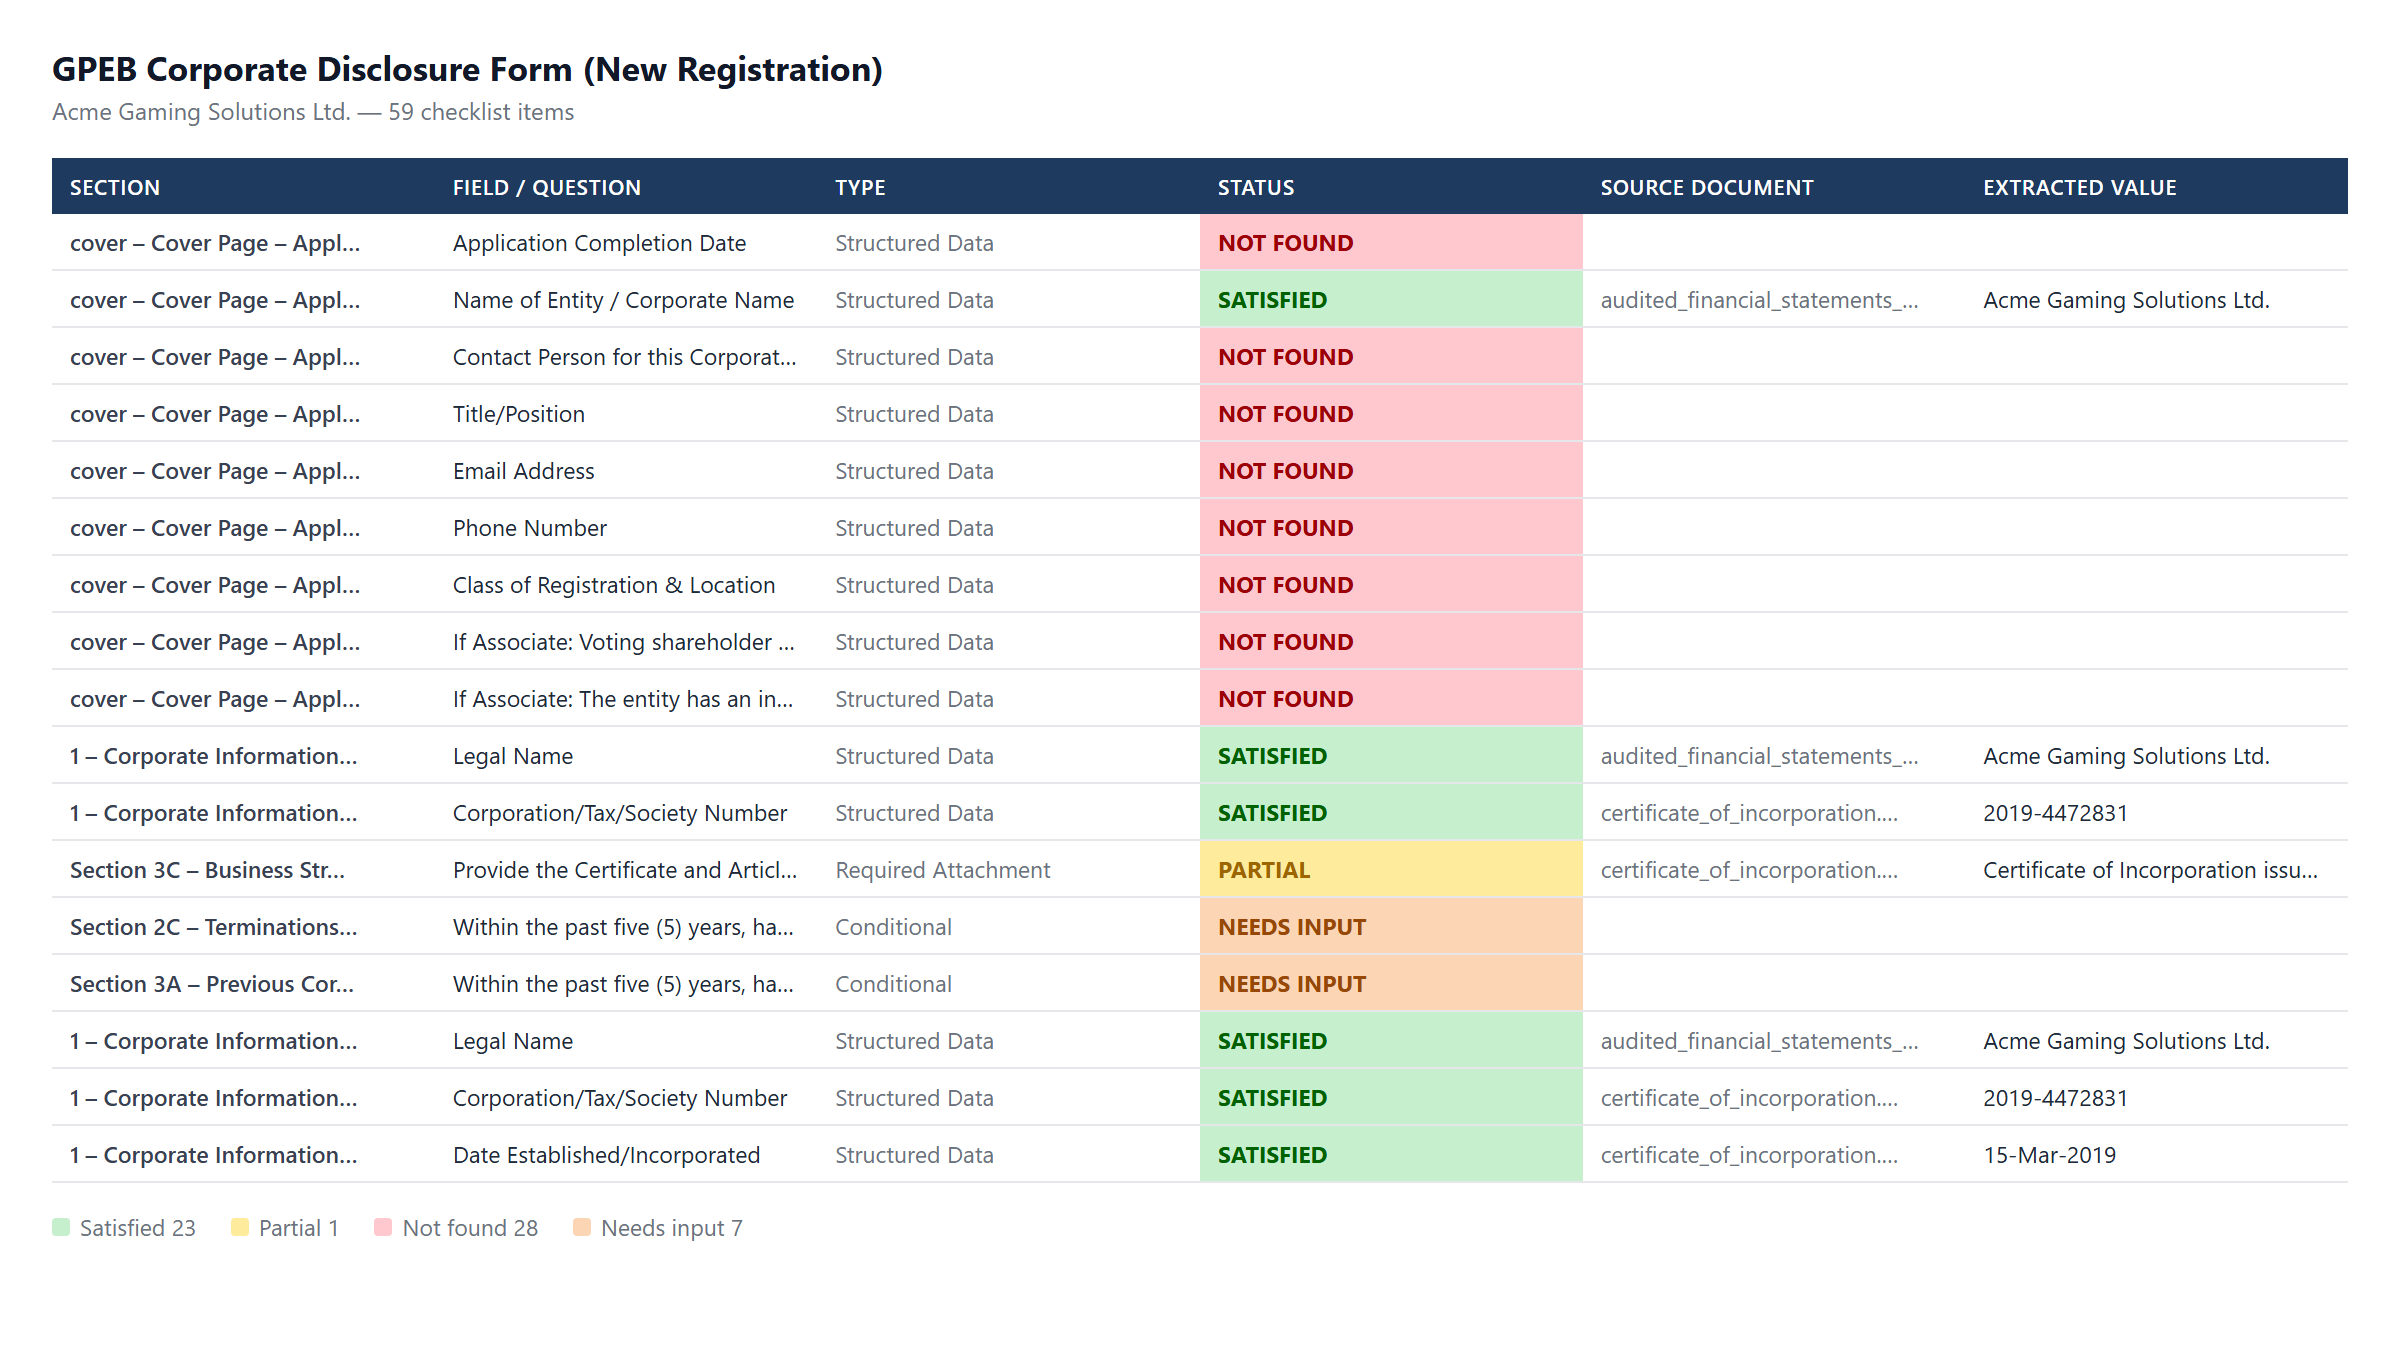Click the Contact Person for this Corporat... cell
2400x1350 pixels.
[x=625, y=357]
